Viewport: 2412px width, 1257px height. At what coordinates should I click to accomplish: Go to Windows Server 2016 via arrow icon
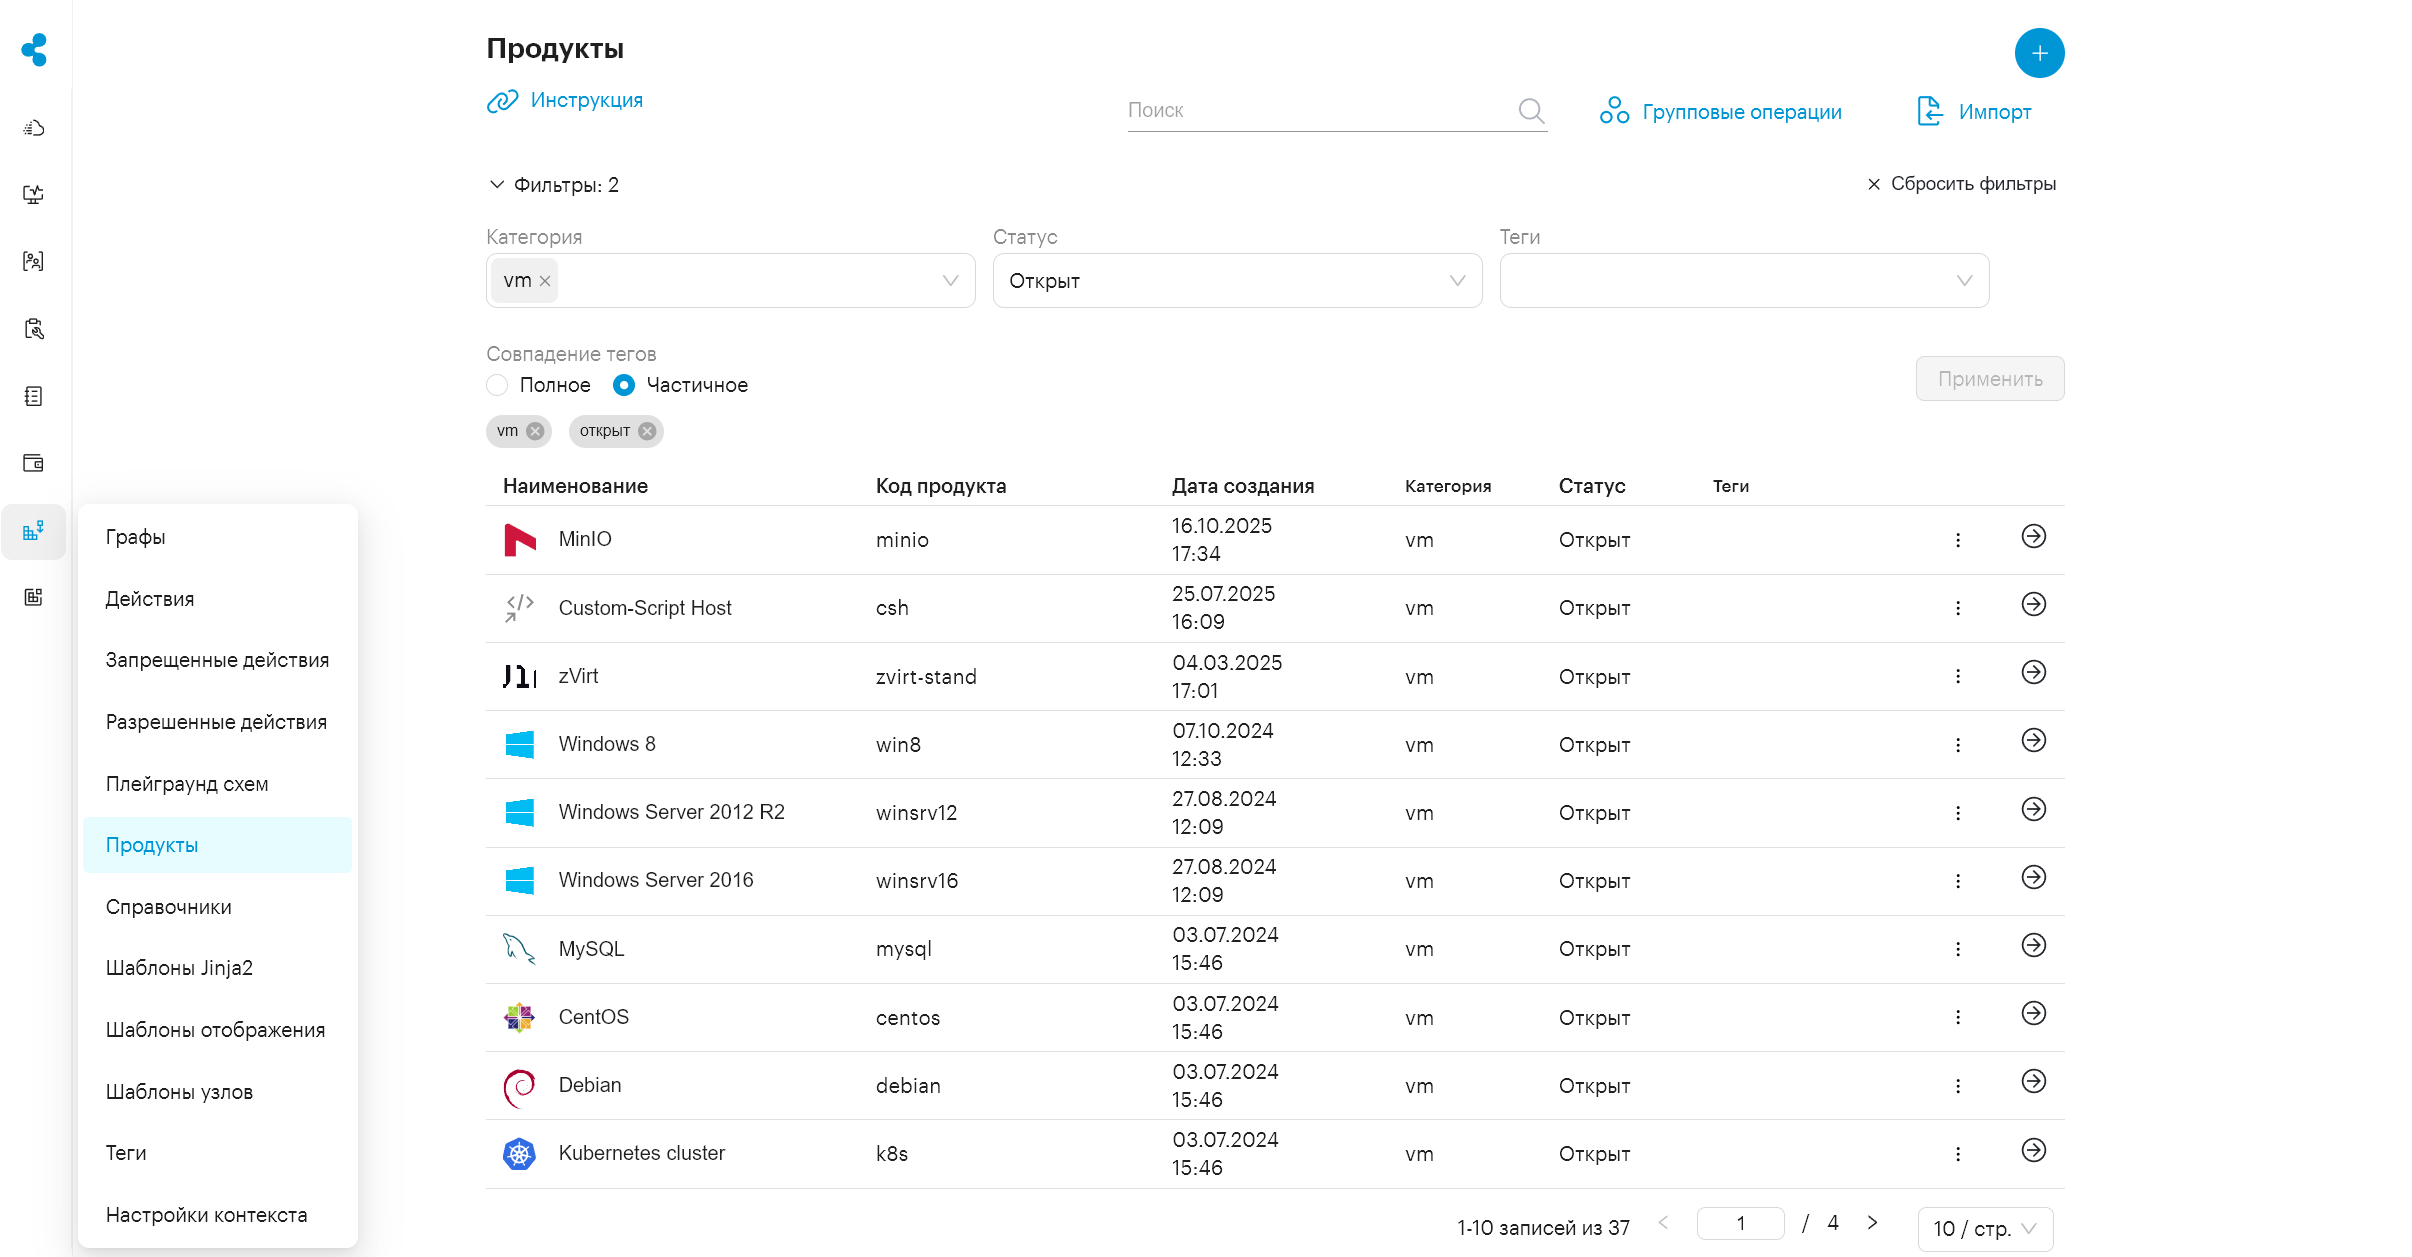(2033, 877)
